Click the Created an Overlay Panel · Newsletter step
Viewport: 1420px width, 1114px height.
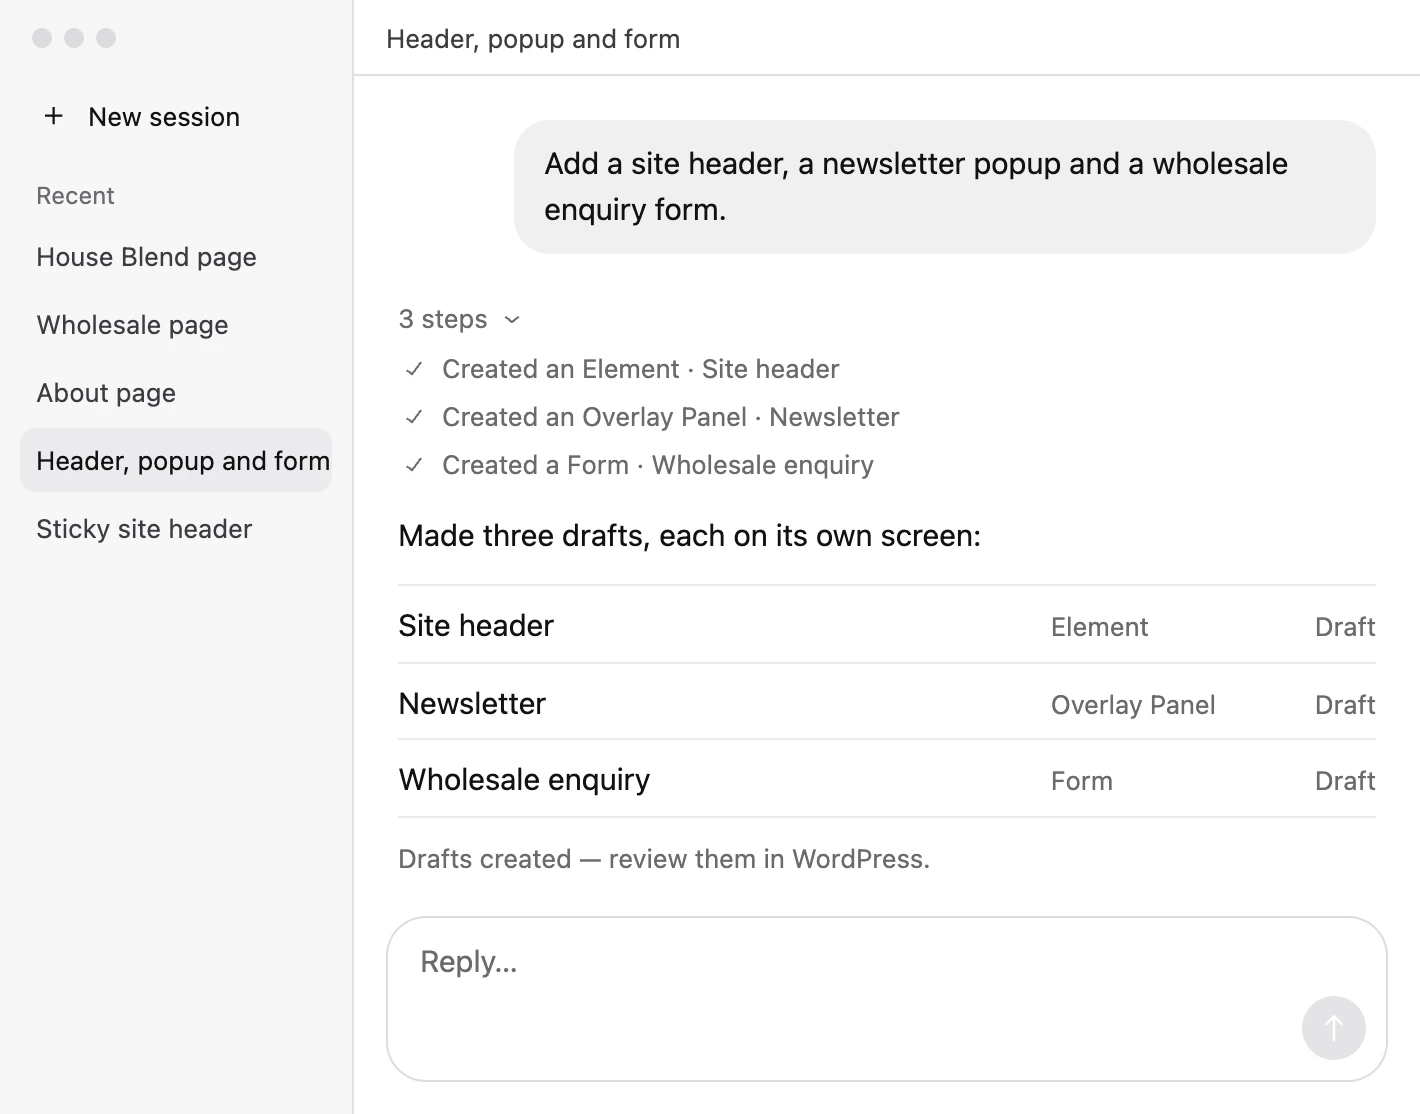pos(670,417)
